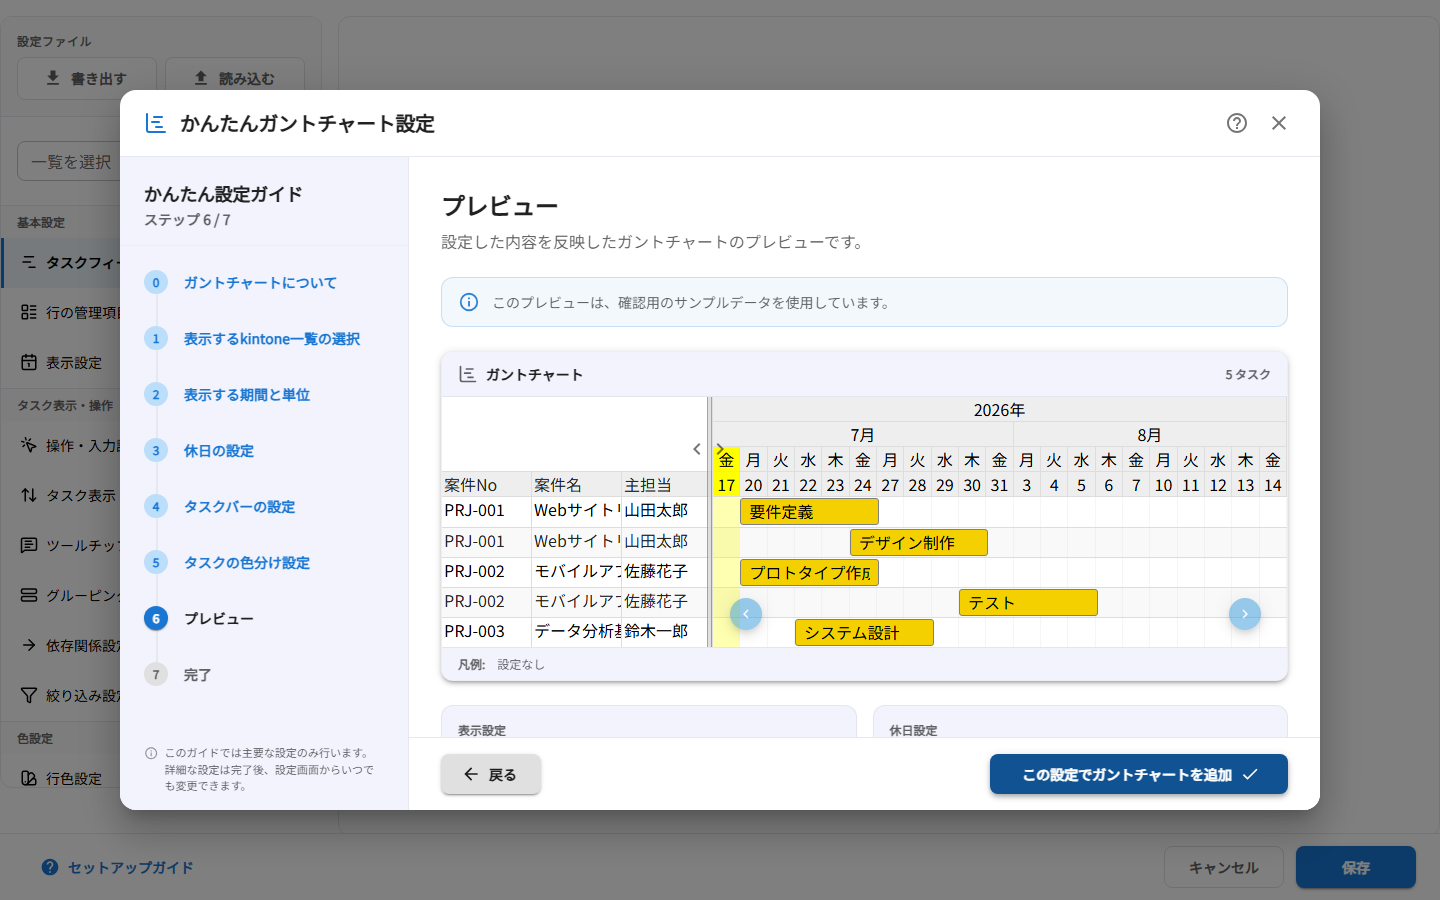
Task: Open 行の管理項目 sidebar item in background
Action: 61,312
